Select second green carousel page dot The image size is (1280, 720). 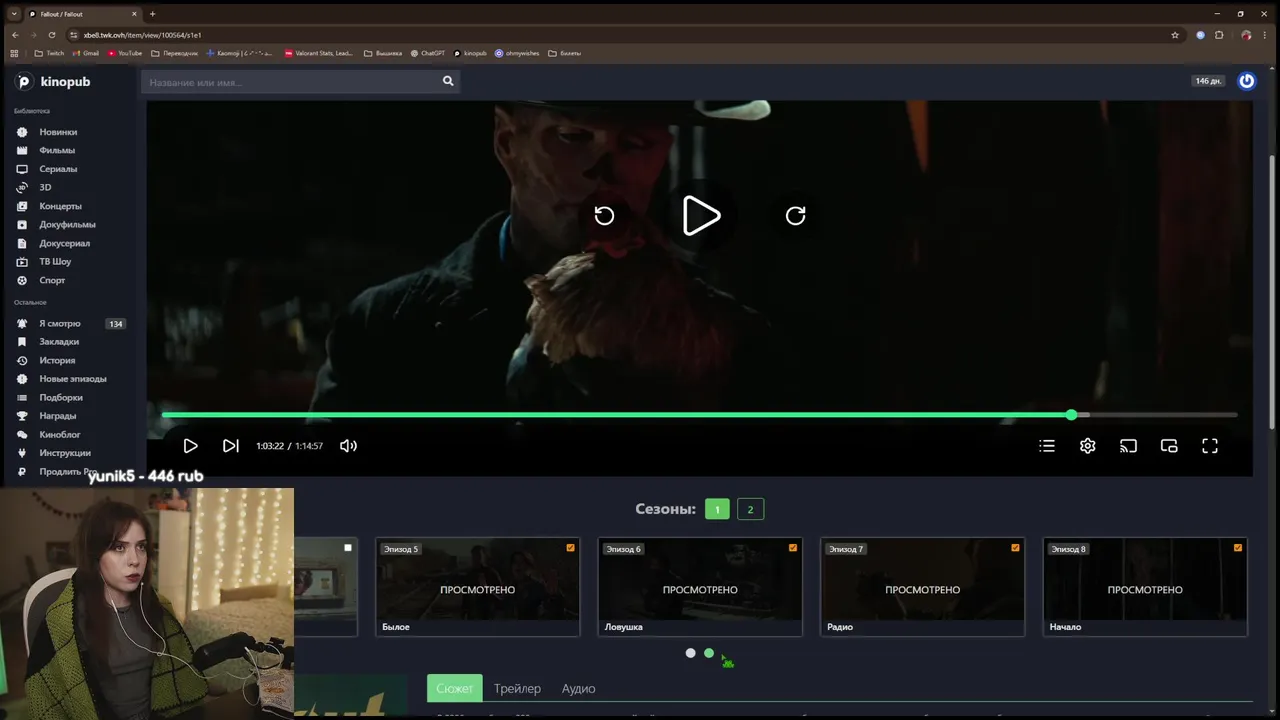709,653
